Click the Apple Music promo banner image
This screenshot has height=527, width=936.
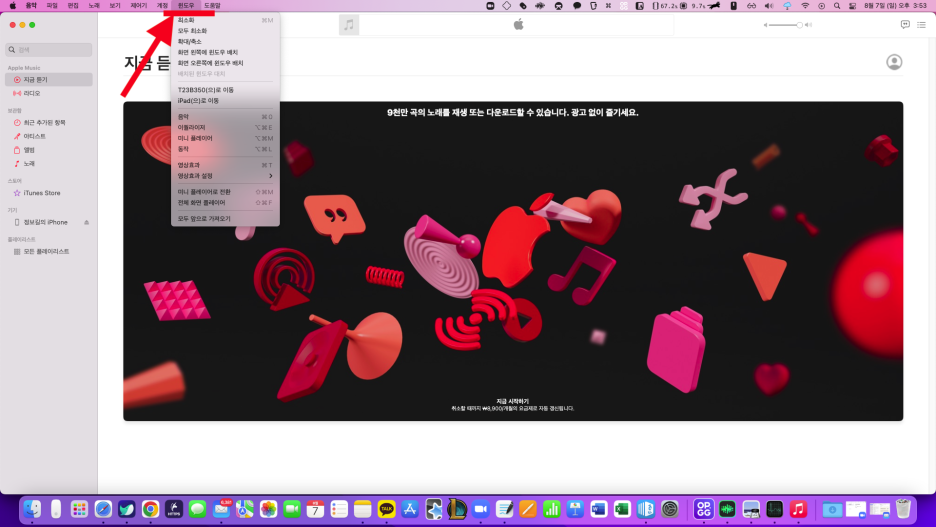513,261
